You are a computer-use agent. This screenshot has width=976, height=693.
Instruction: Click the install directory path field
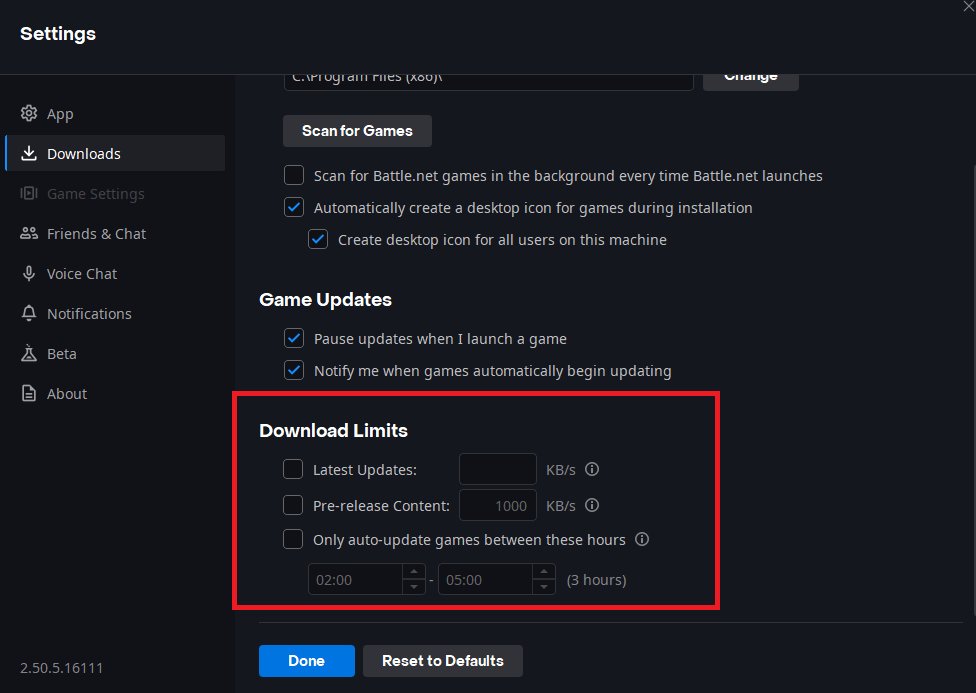pyautogui.click(x=489, y=82)
